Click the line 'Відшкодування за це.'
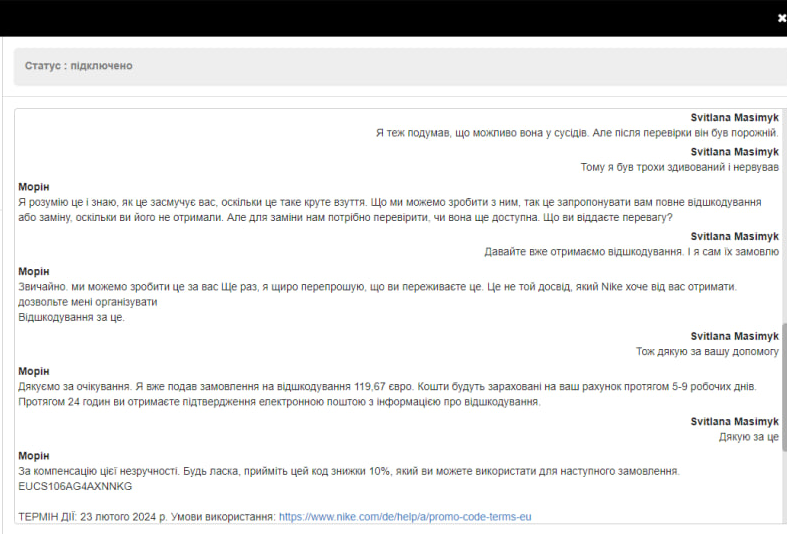 (71, 317)
